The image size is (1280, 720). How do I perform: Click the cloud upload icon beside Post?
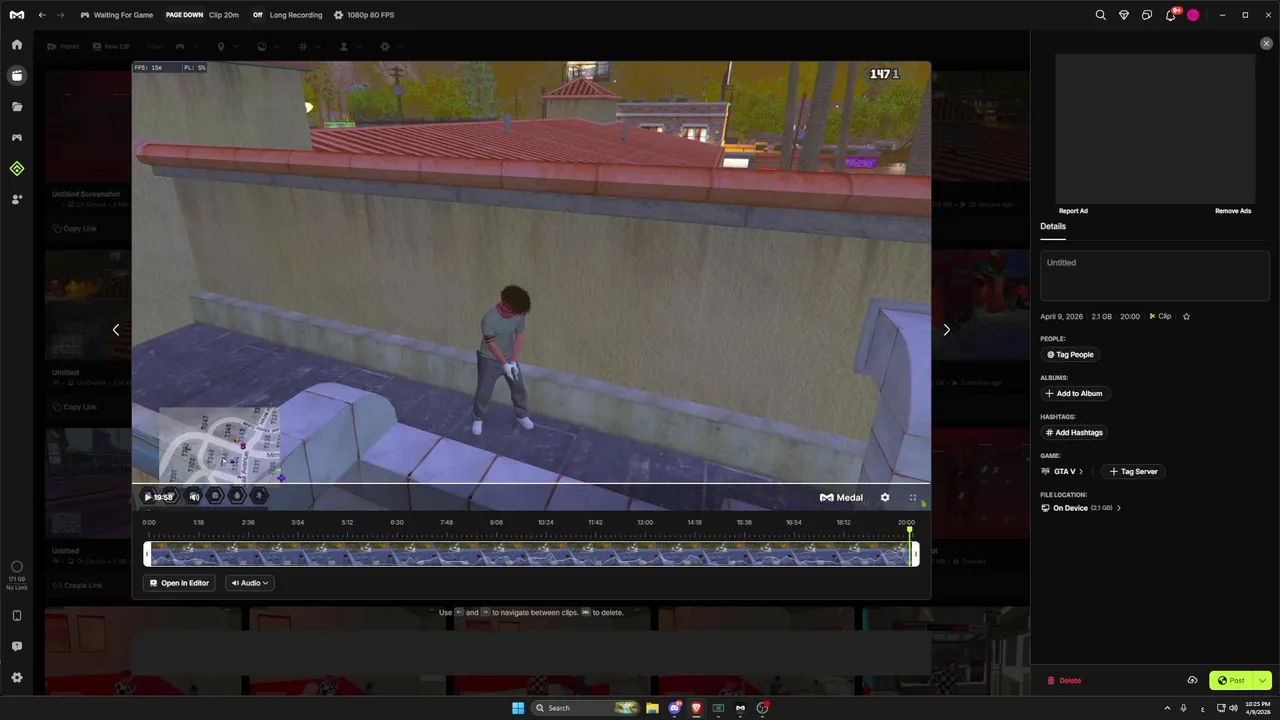click(1192, 681)
